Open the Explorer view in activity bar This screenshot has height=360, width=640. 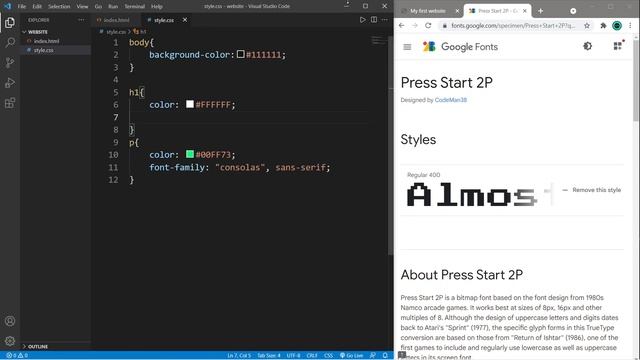[10, 22]
